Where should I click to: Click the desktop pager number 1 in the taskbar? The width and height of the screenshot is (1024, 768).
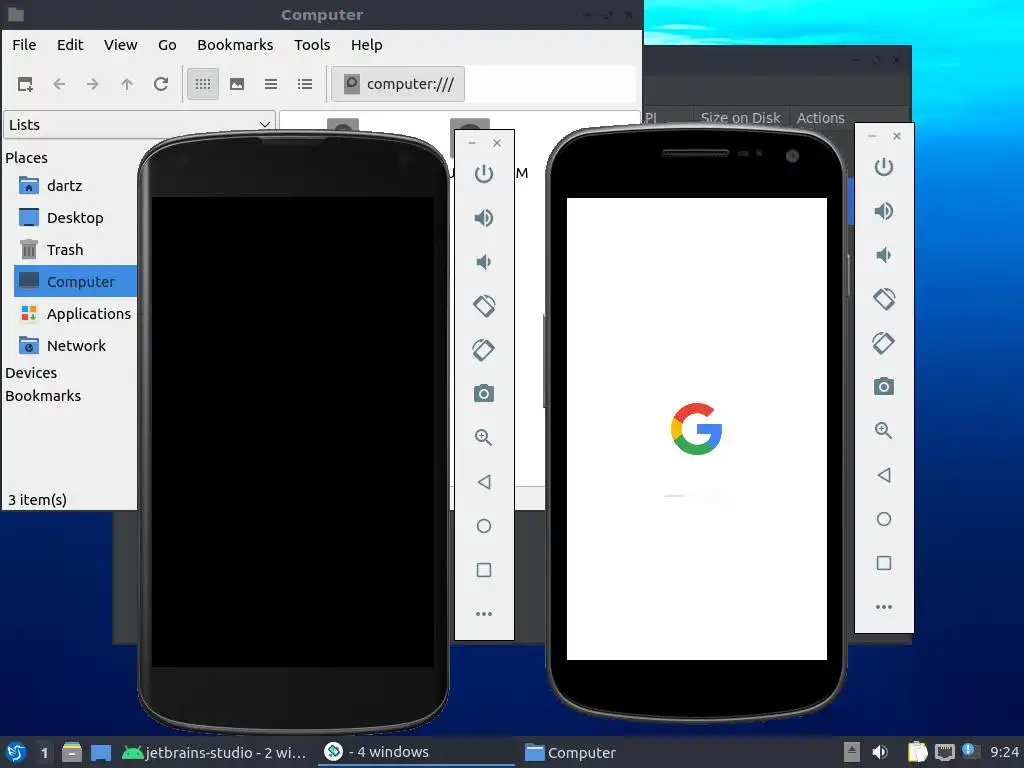44,753
